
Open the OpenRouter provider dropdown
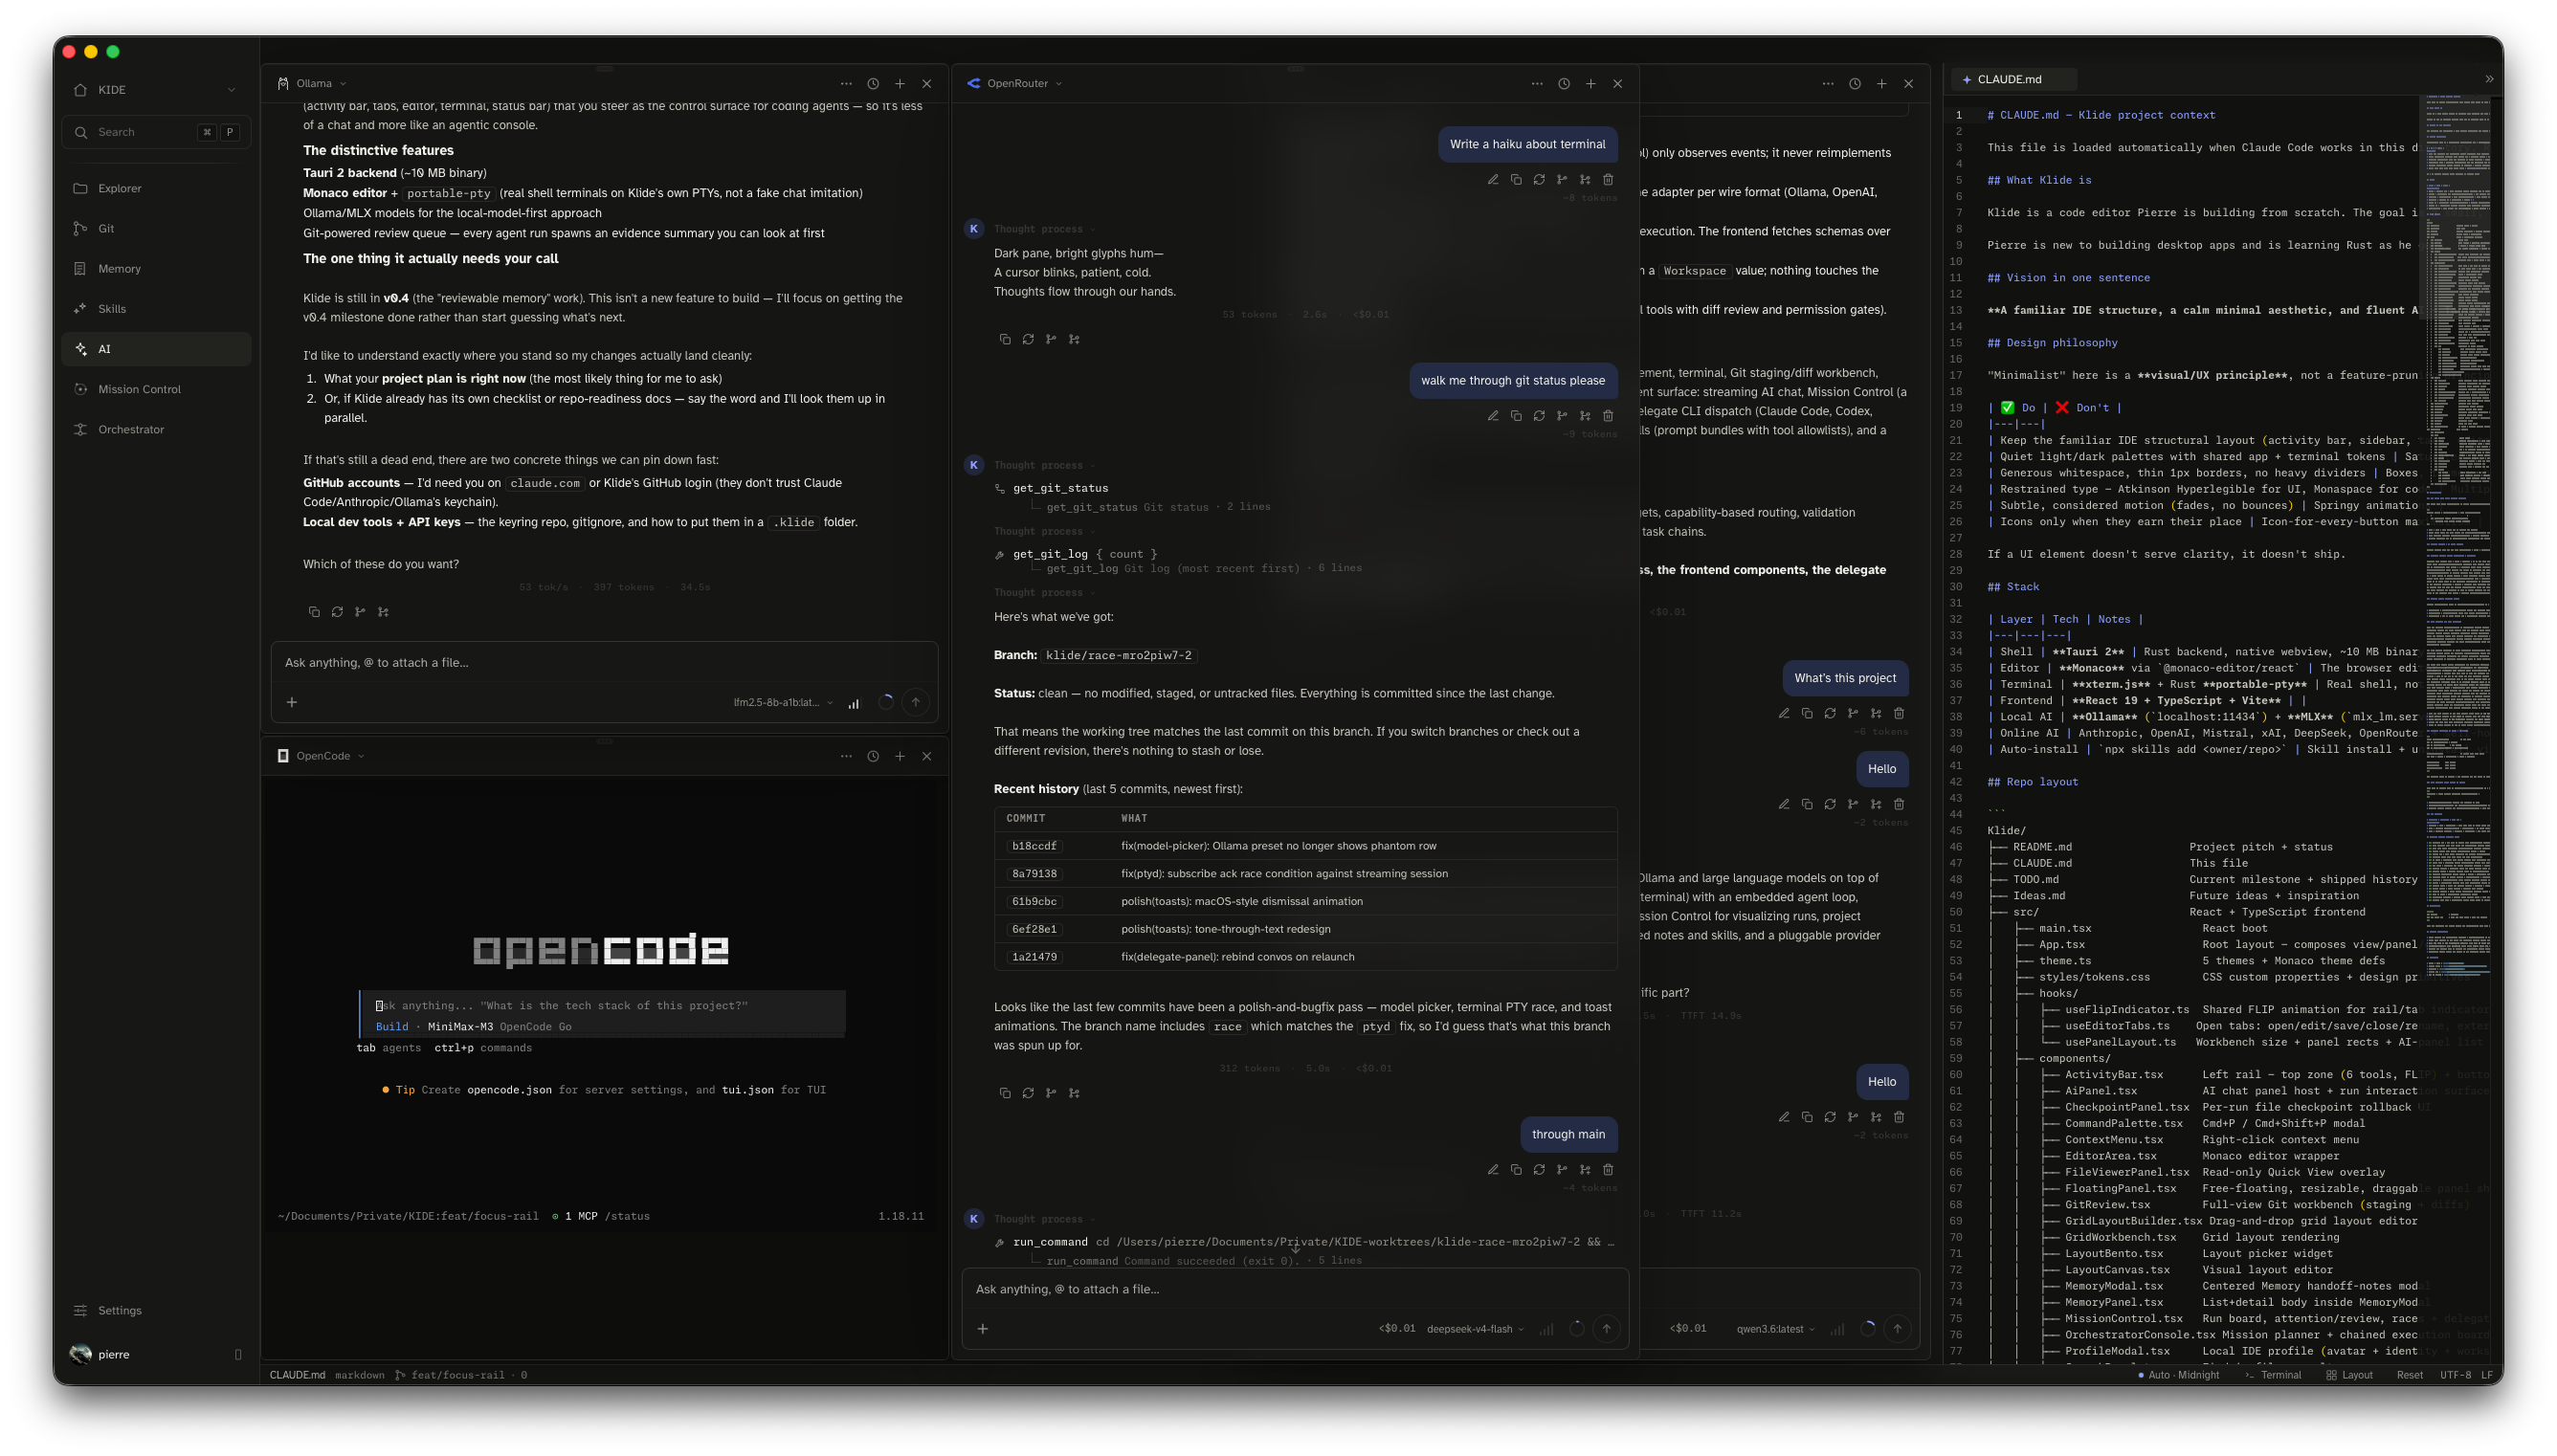[1014, 83]
